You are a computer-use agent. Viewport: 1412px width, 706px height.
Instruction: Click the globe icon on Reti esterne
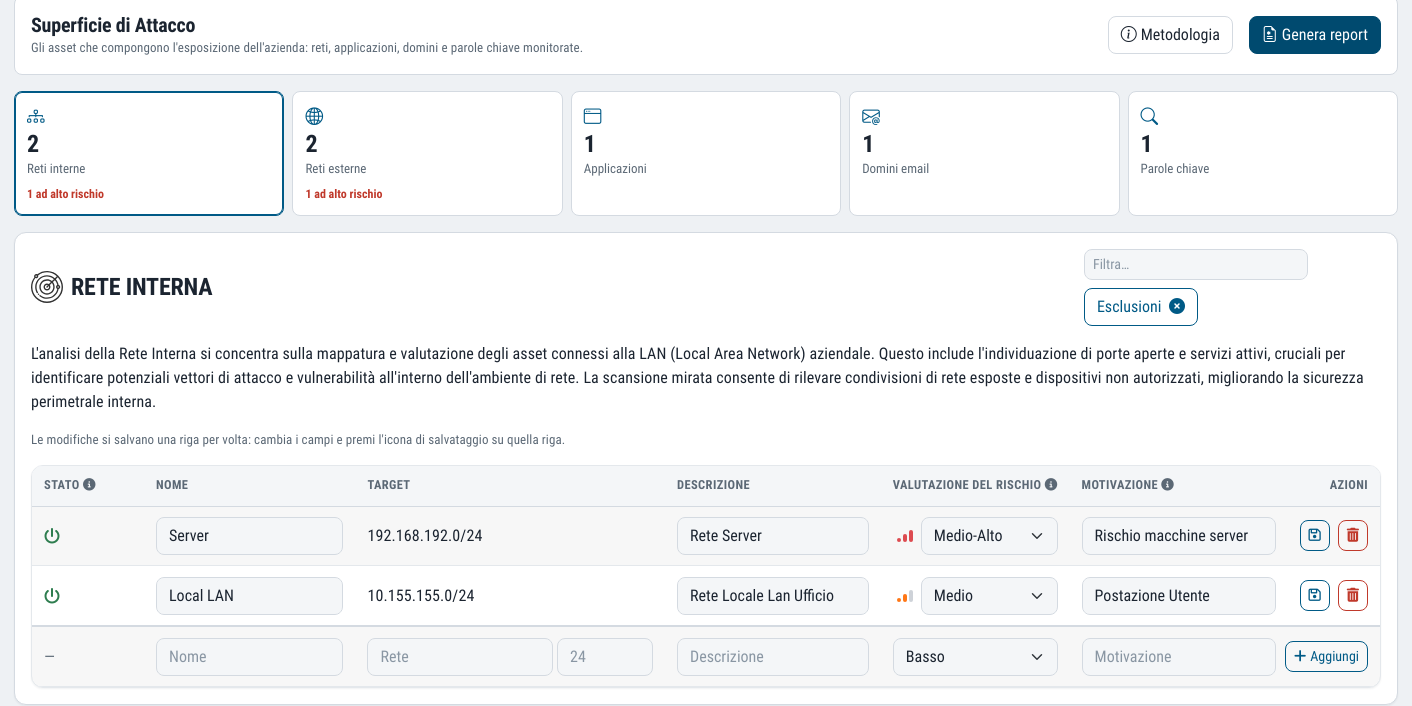pyautogui.click(x=315, y=117)
